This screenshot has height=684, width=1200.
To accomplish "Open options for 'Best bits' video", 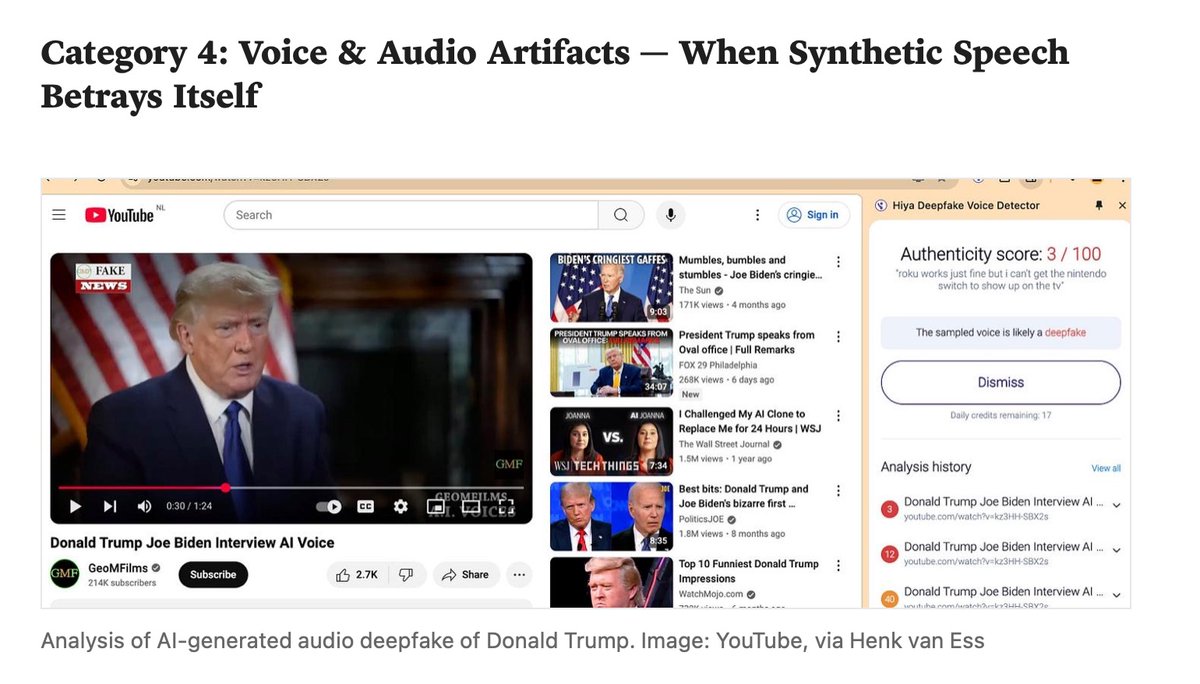I will 838,491.
